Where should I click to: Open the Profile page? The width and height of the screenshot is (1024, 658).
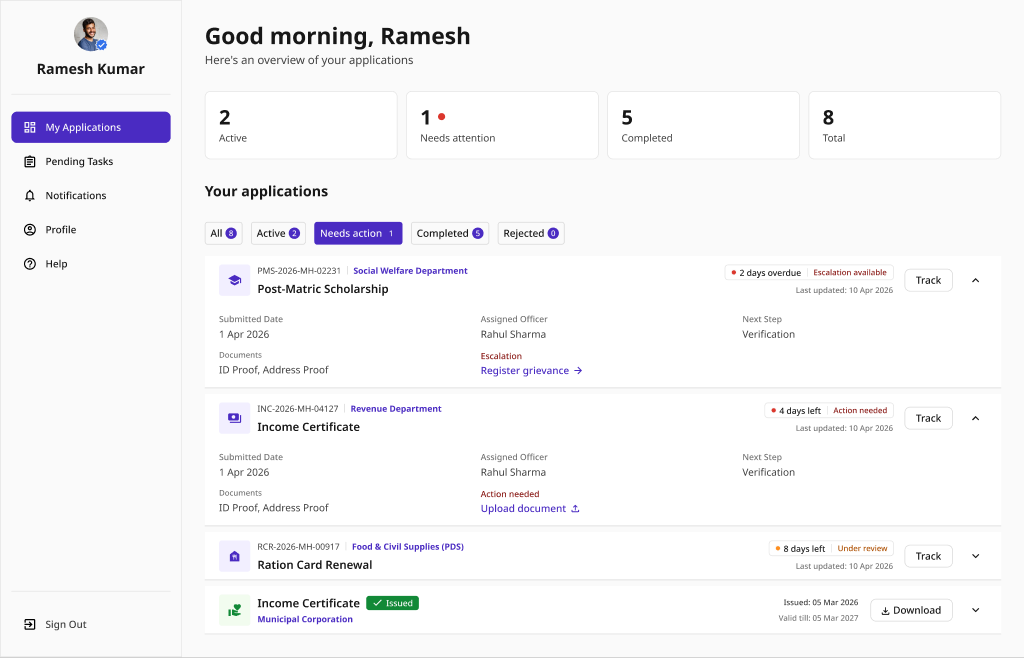pyautogui.click(x=91, y=230)
